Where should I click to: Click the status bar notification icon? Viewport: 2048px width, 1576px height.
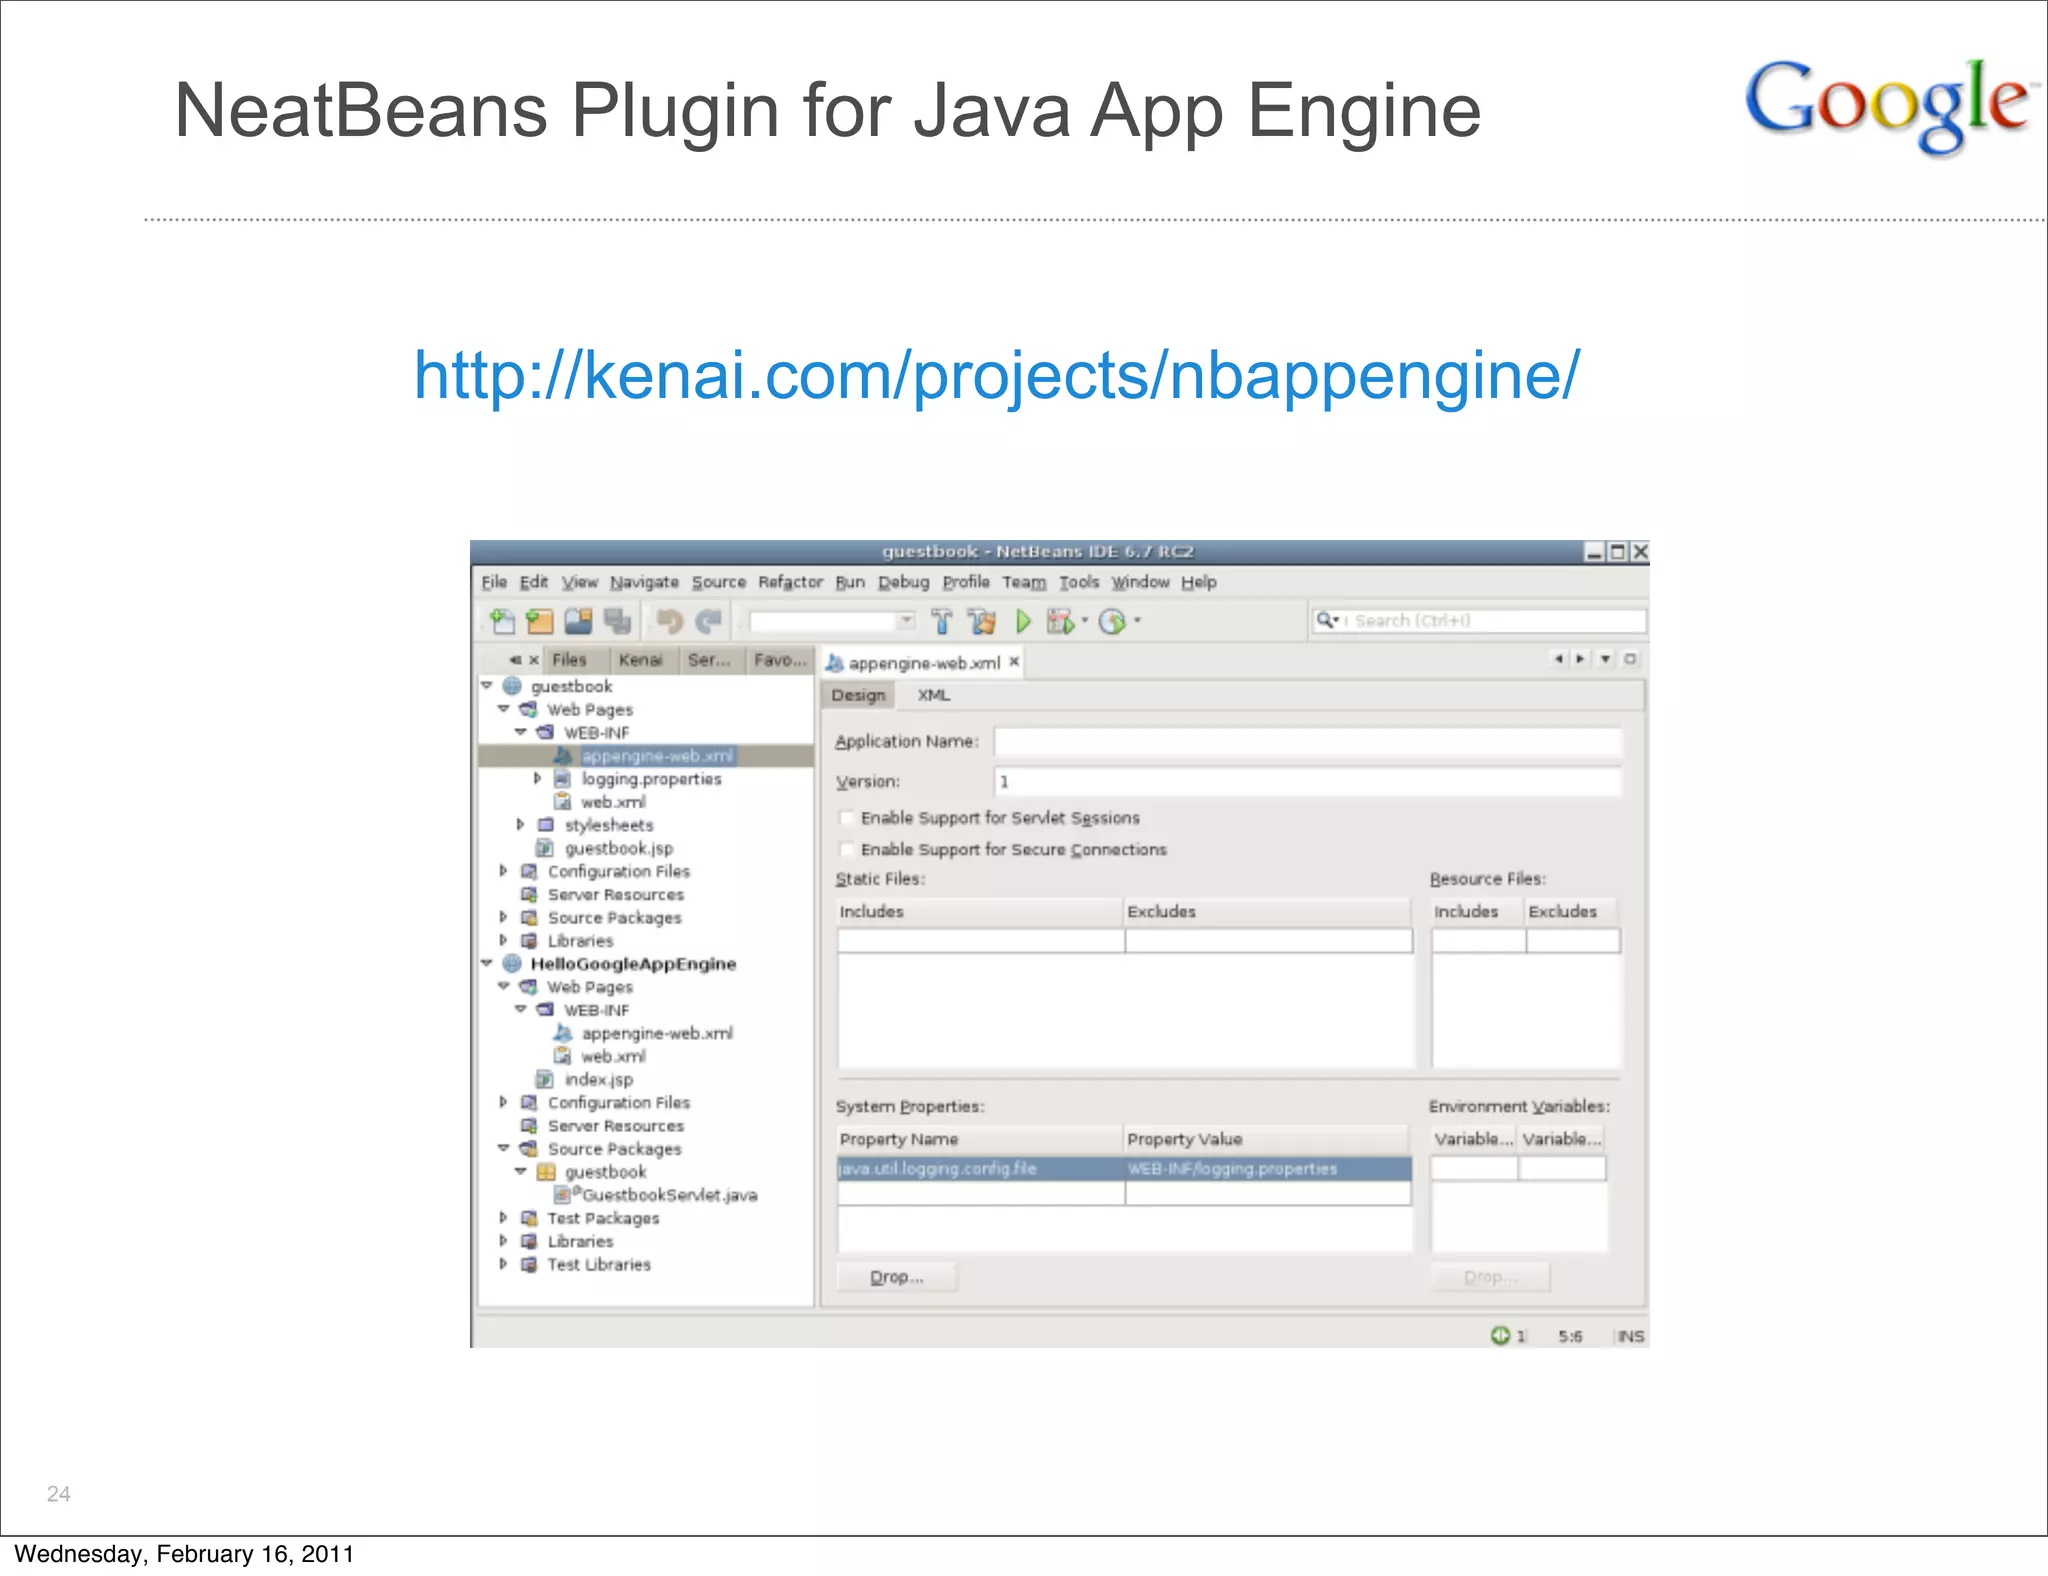(1500, 1336)
